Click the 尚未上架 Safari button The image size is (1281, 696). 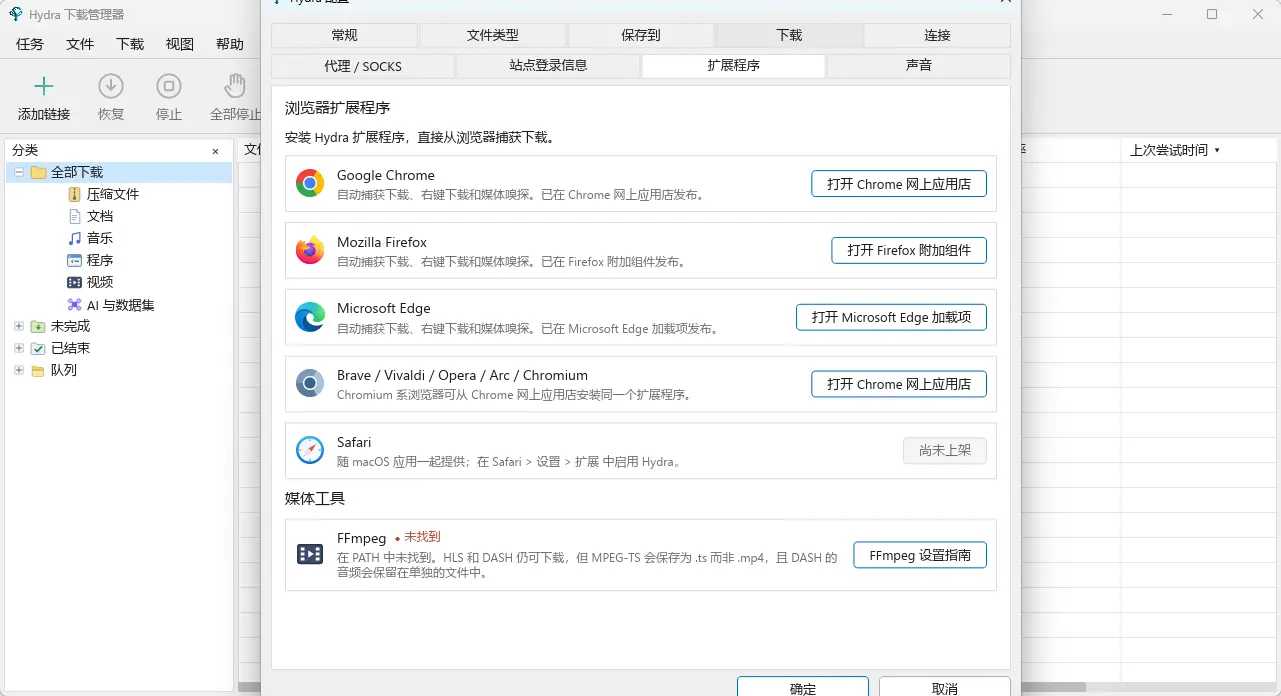click(945, 450)
